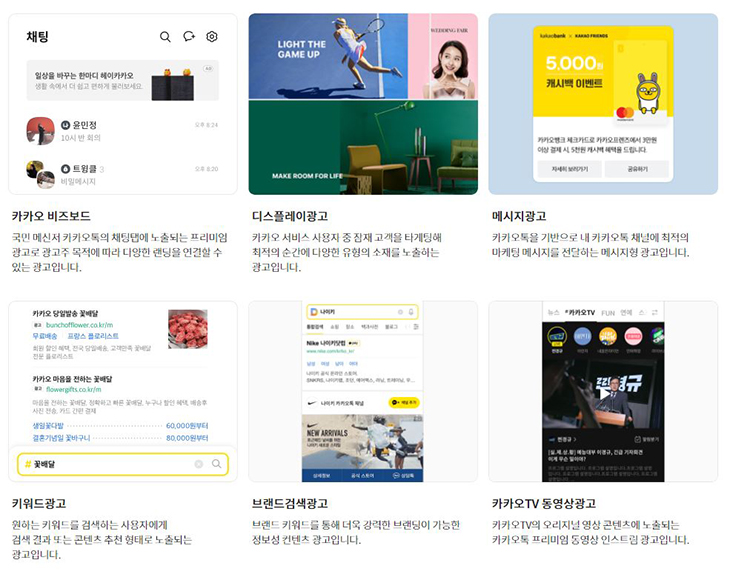The height and width of the screenshot is (577, 730).
Task: Click the rabbit character on the cashback card
Action: 648,94
